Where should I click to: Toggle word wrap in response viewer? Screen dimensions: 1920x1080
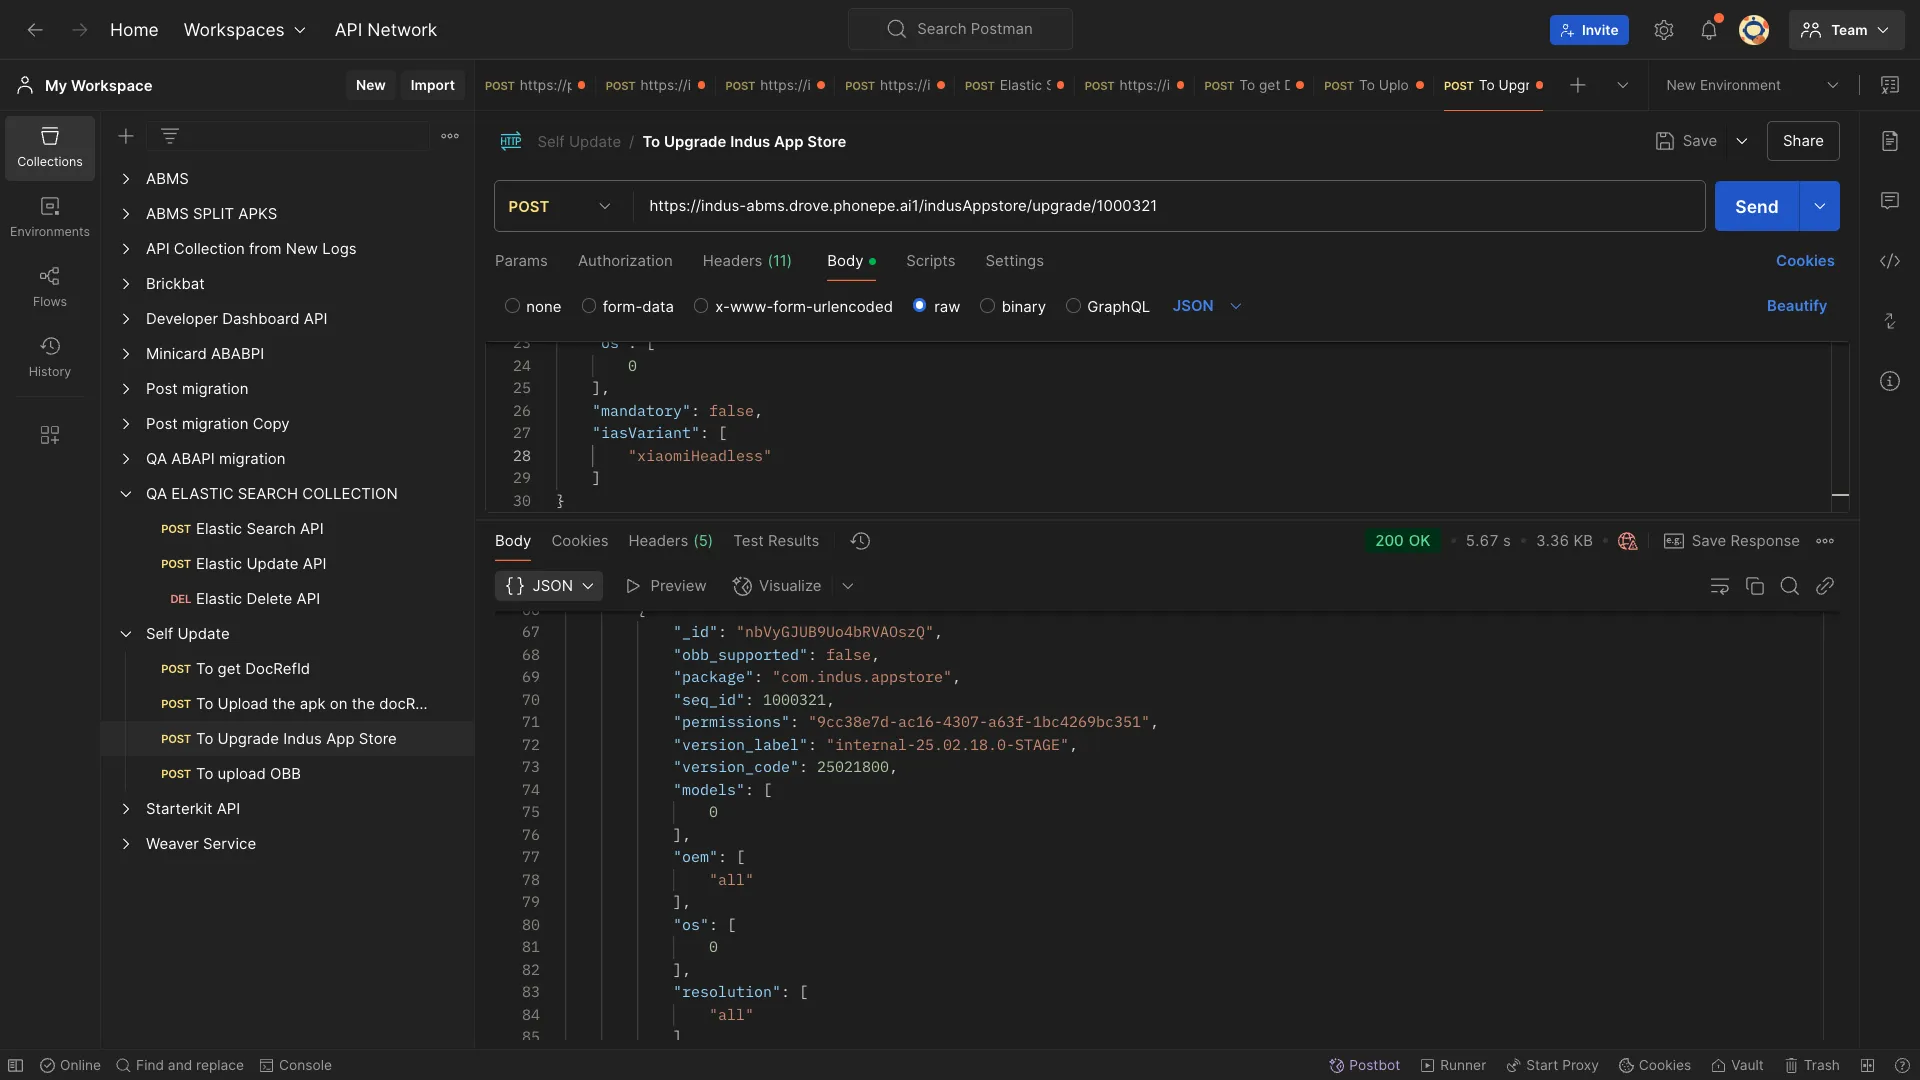coord(1720,586)
